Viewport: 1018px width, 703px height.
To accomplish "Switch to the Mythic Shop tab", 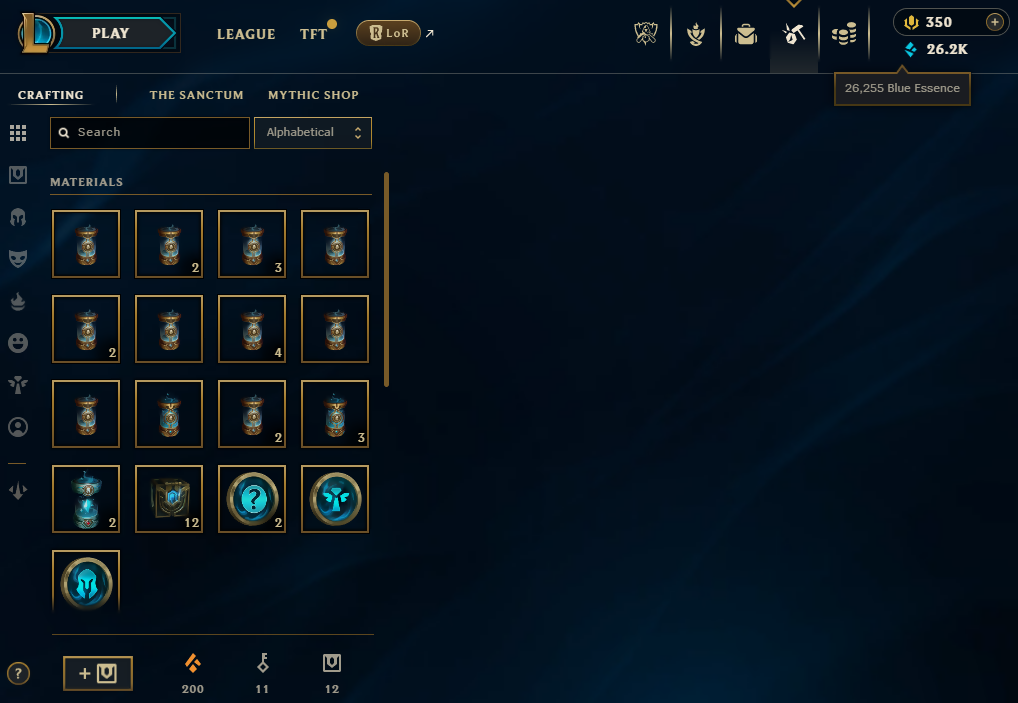I will (313, 95).
